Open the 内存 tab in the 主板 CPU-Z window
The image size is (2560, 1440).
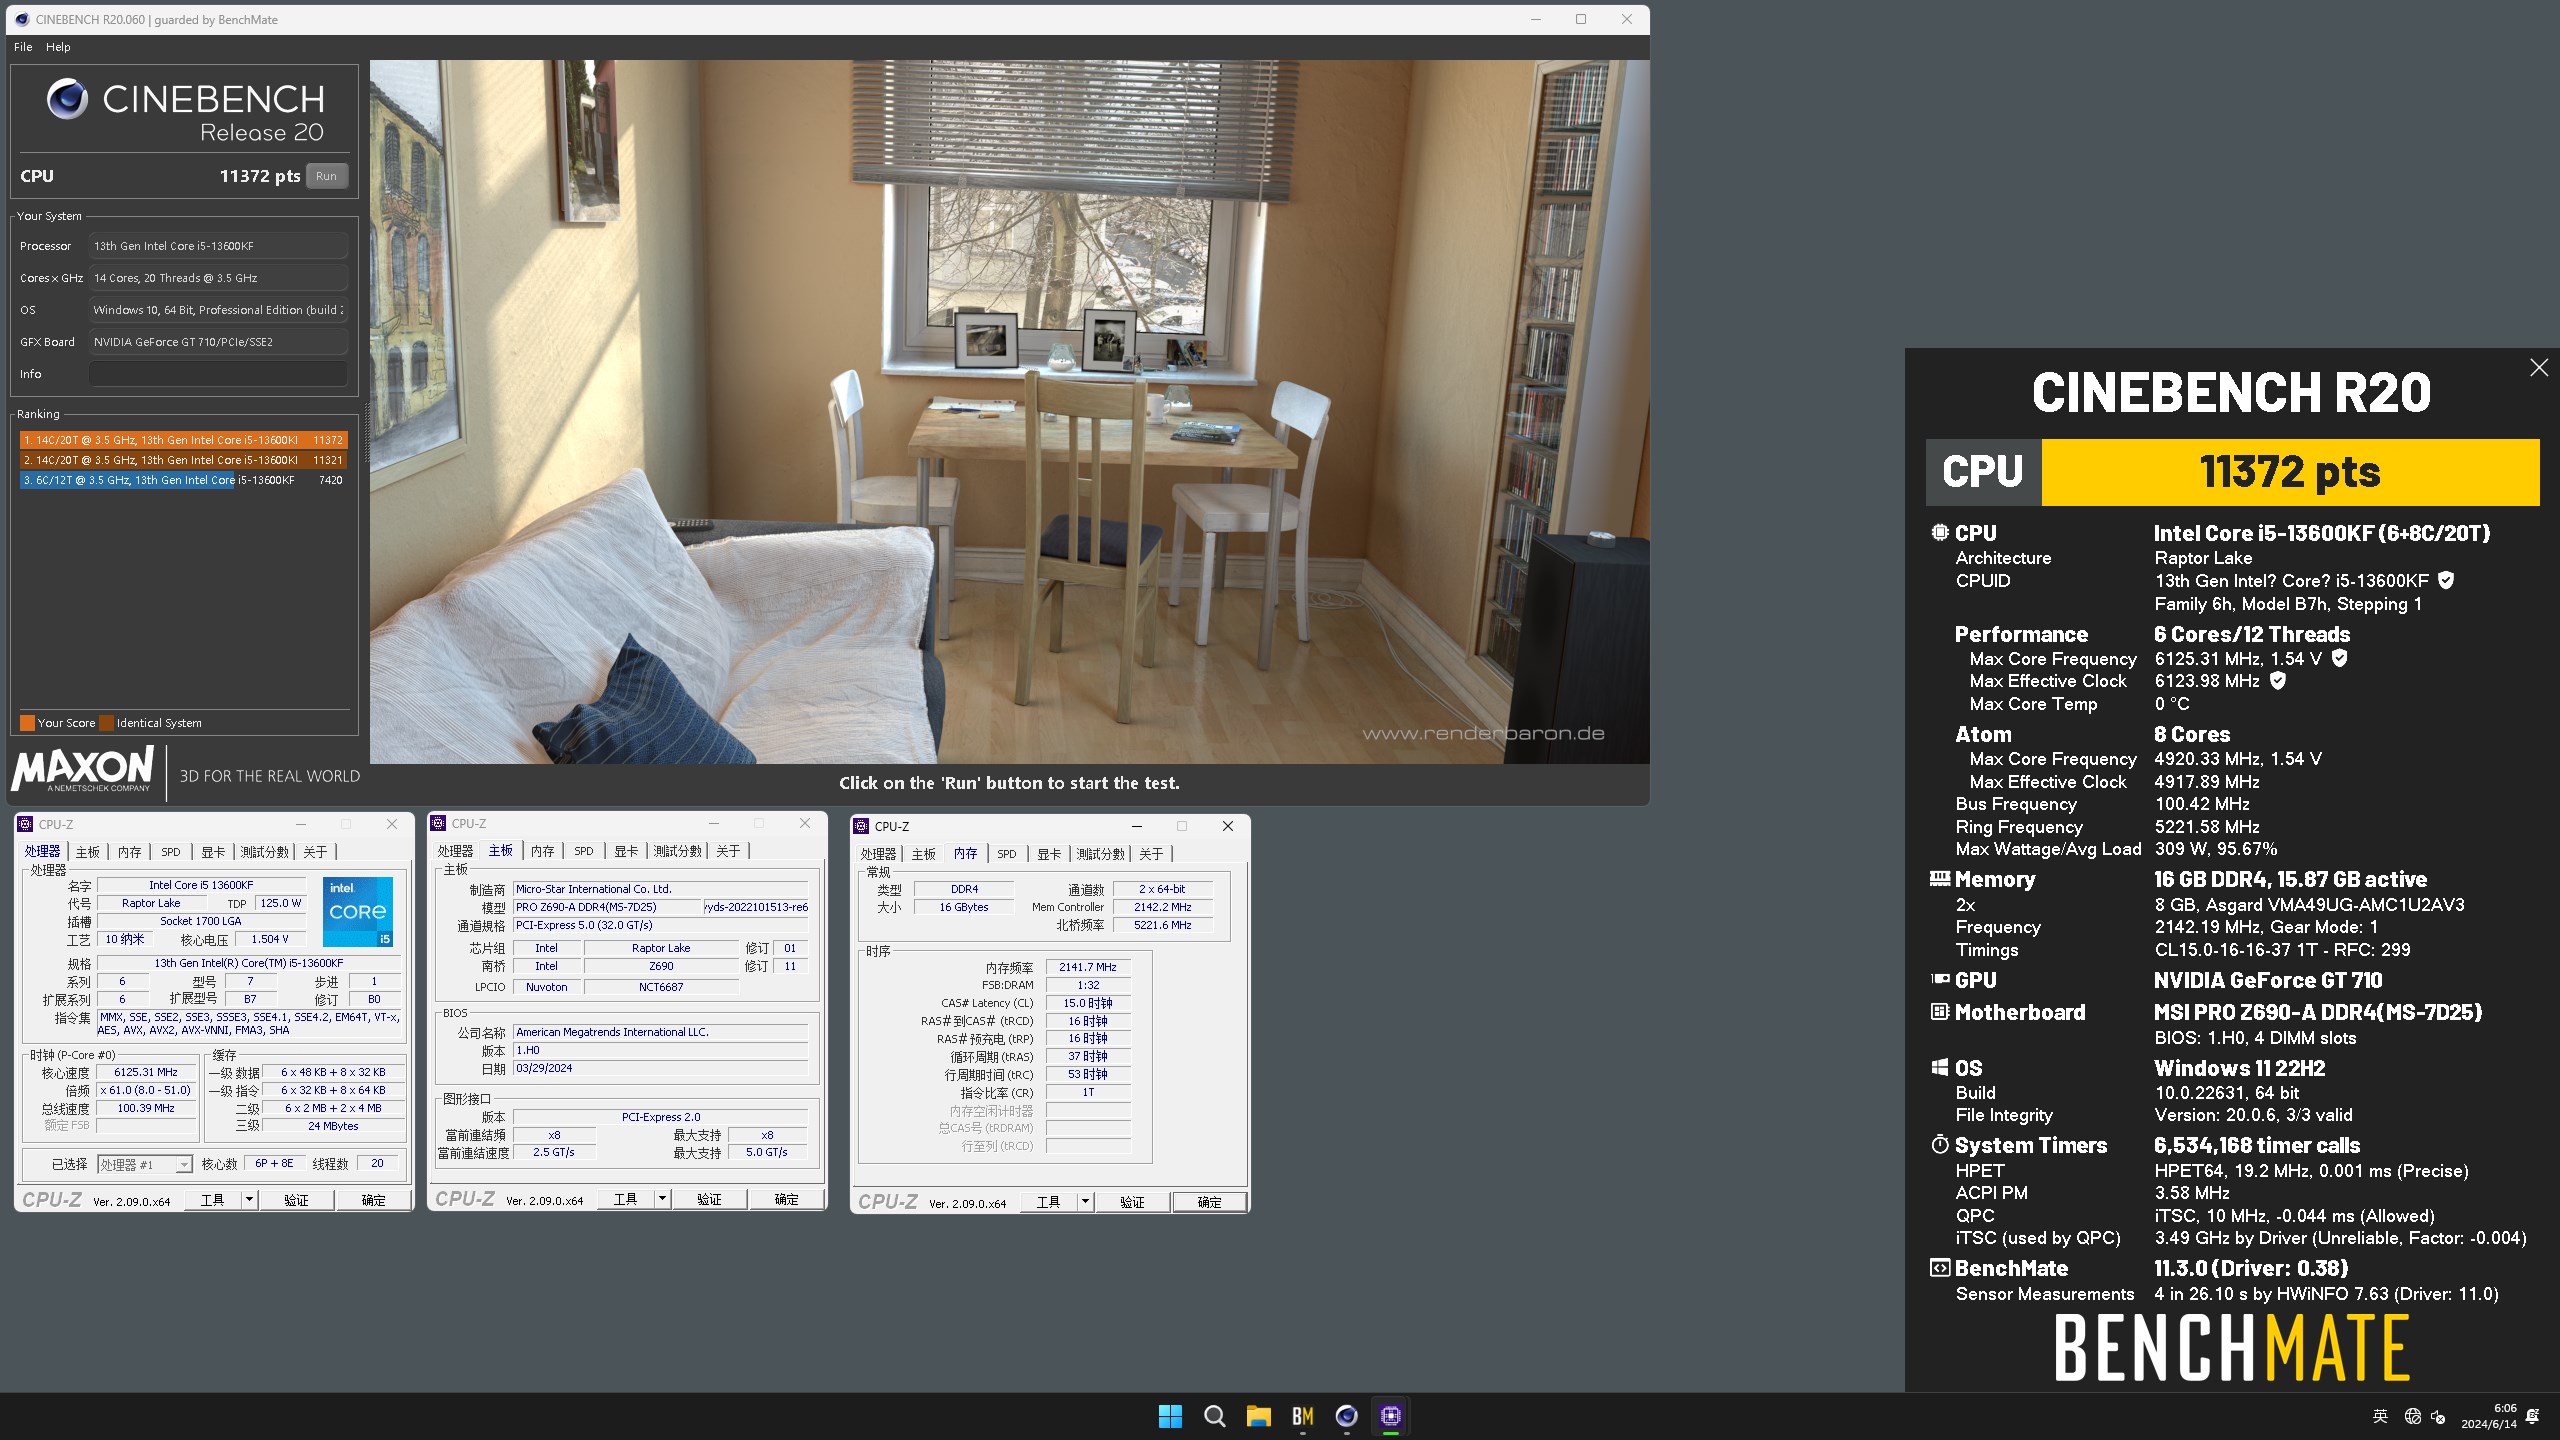[x=542, y=851]
